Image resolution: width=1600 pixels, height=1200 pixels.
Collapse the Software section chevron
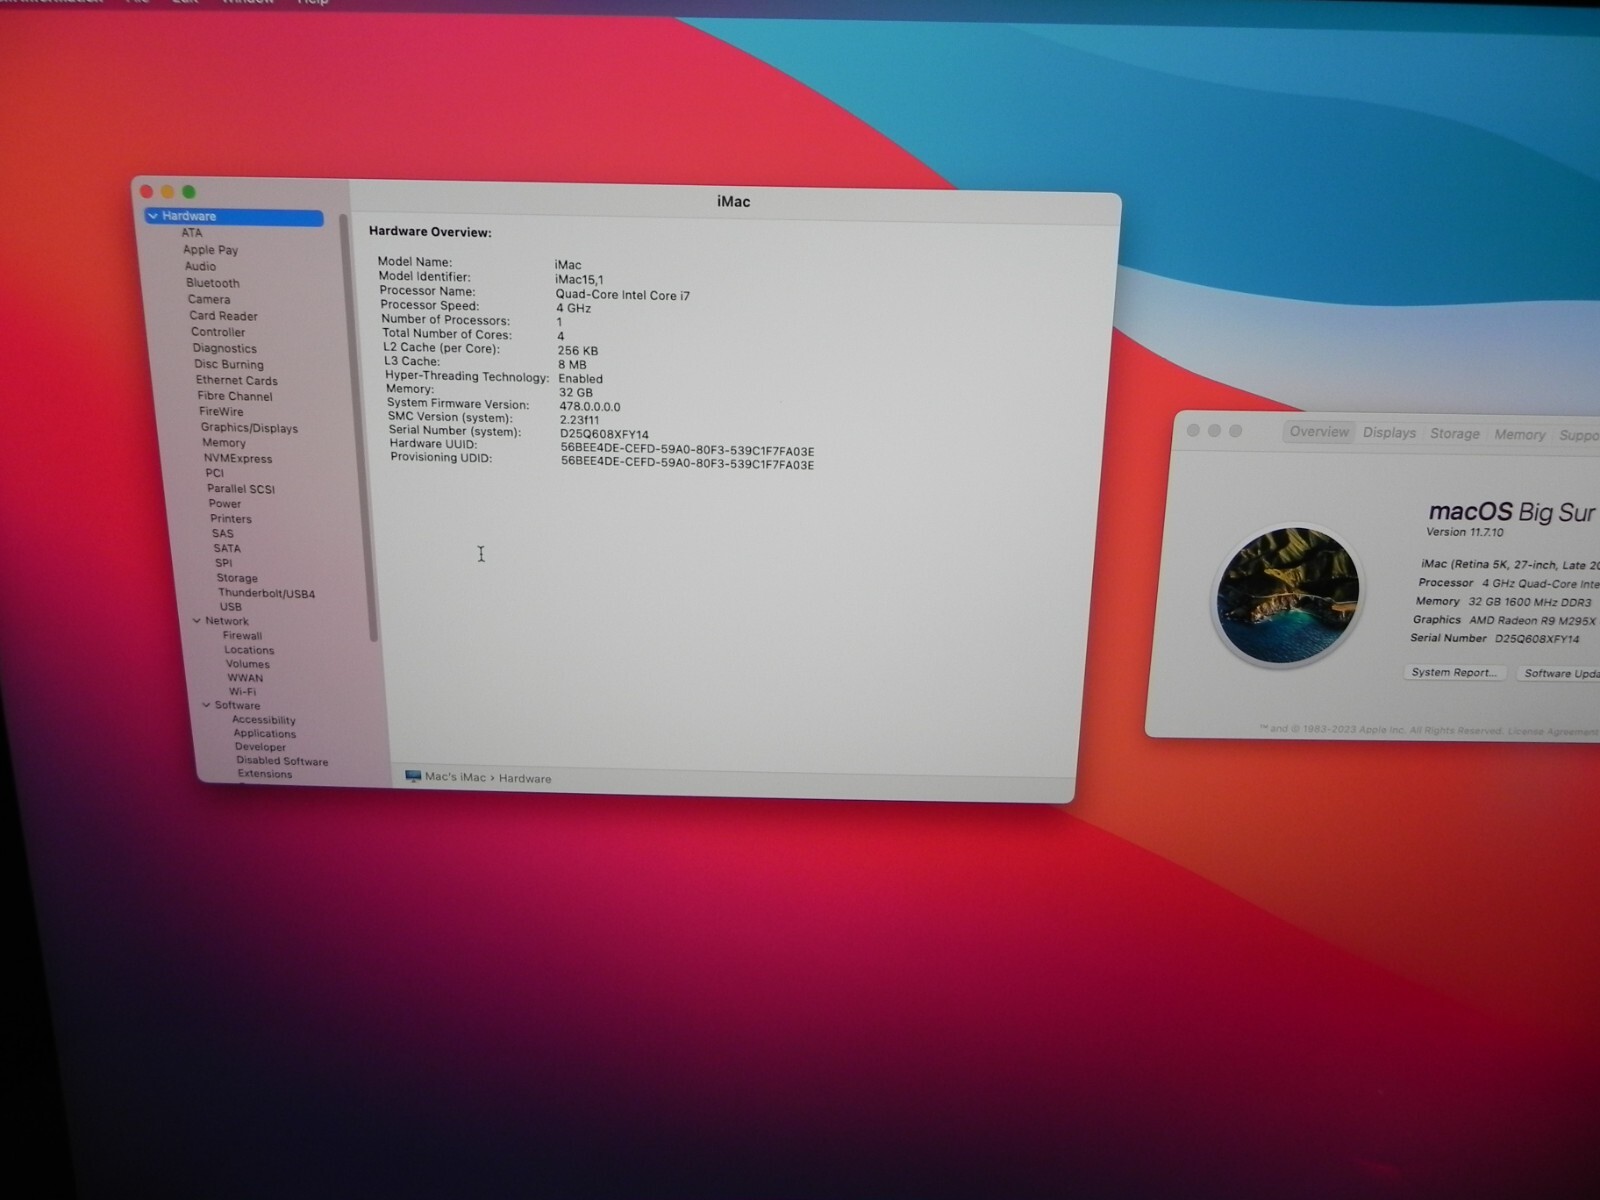pos(207,705)
